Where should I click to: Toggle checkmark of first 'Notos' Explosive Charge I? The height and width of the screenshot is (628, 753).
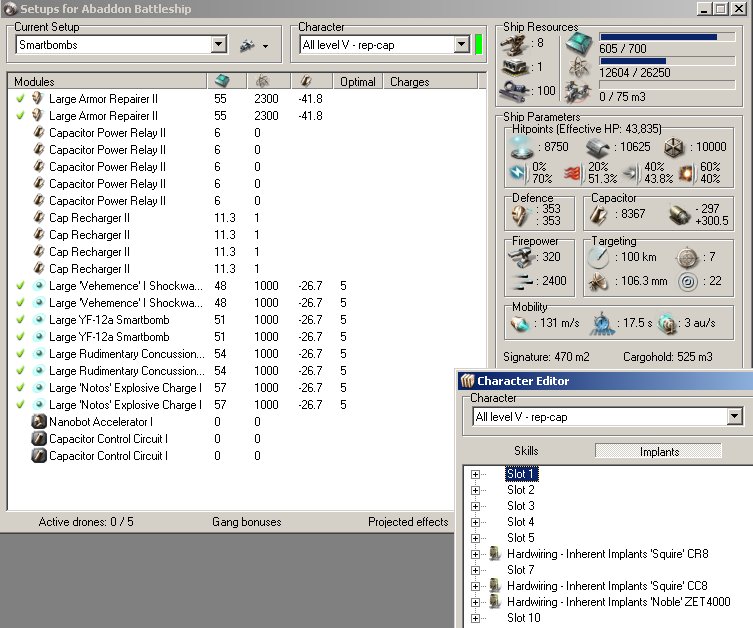pyautogui.click(x=21, y=388)
